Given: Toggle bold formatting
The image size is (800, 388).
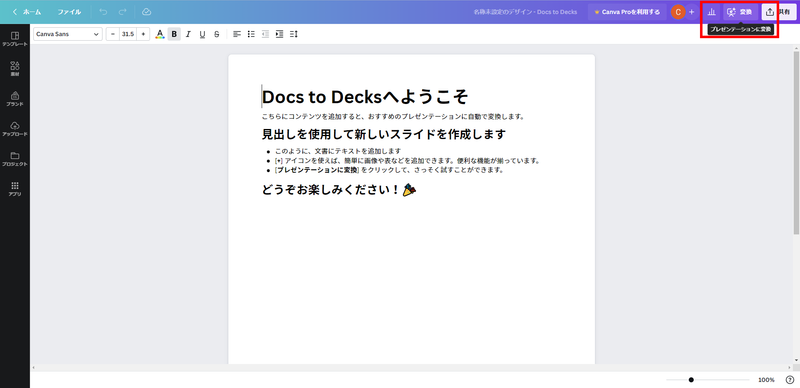Looking at the screenshot, I should [x=174, y=34].
